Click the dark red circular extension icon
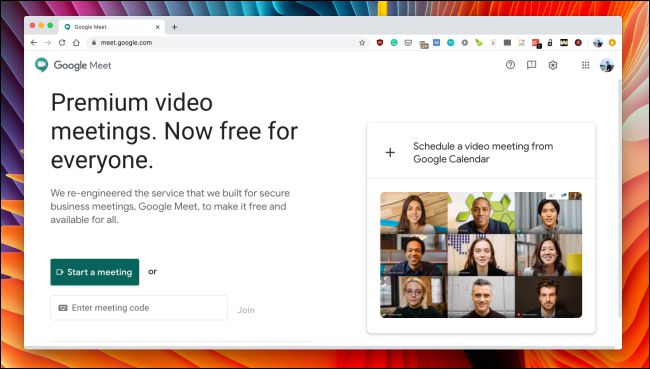650x369 pixels. 578,43
